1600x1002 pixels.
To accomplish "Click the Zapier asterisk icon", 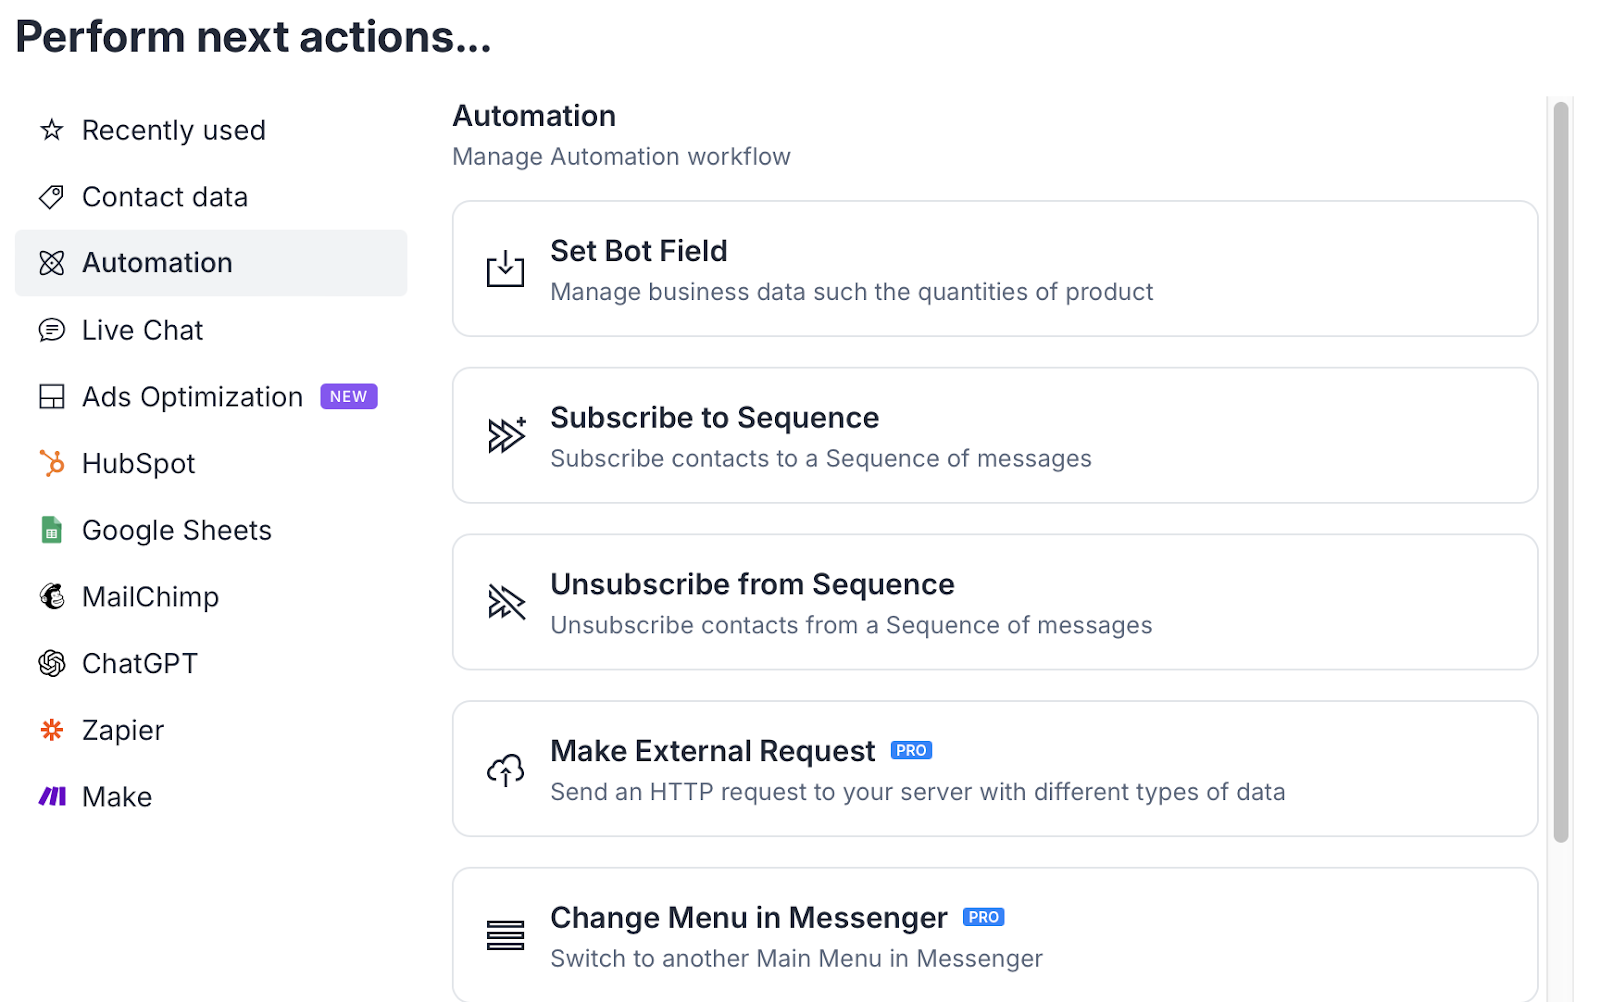I will 52,730.
